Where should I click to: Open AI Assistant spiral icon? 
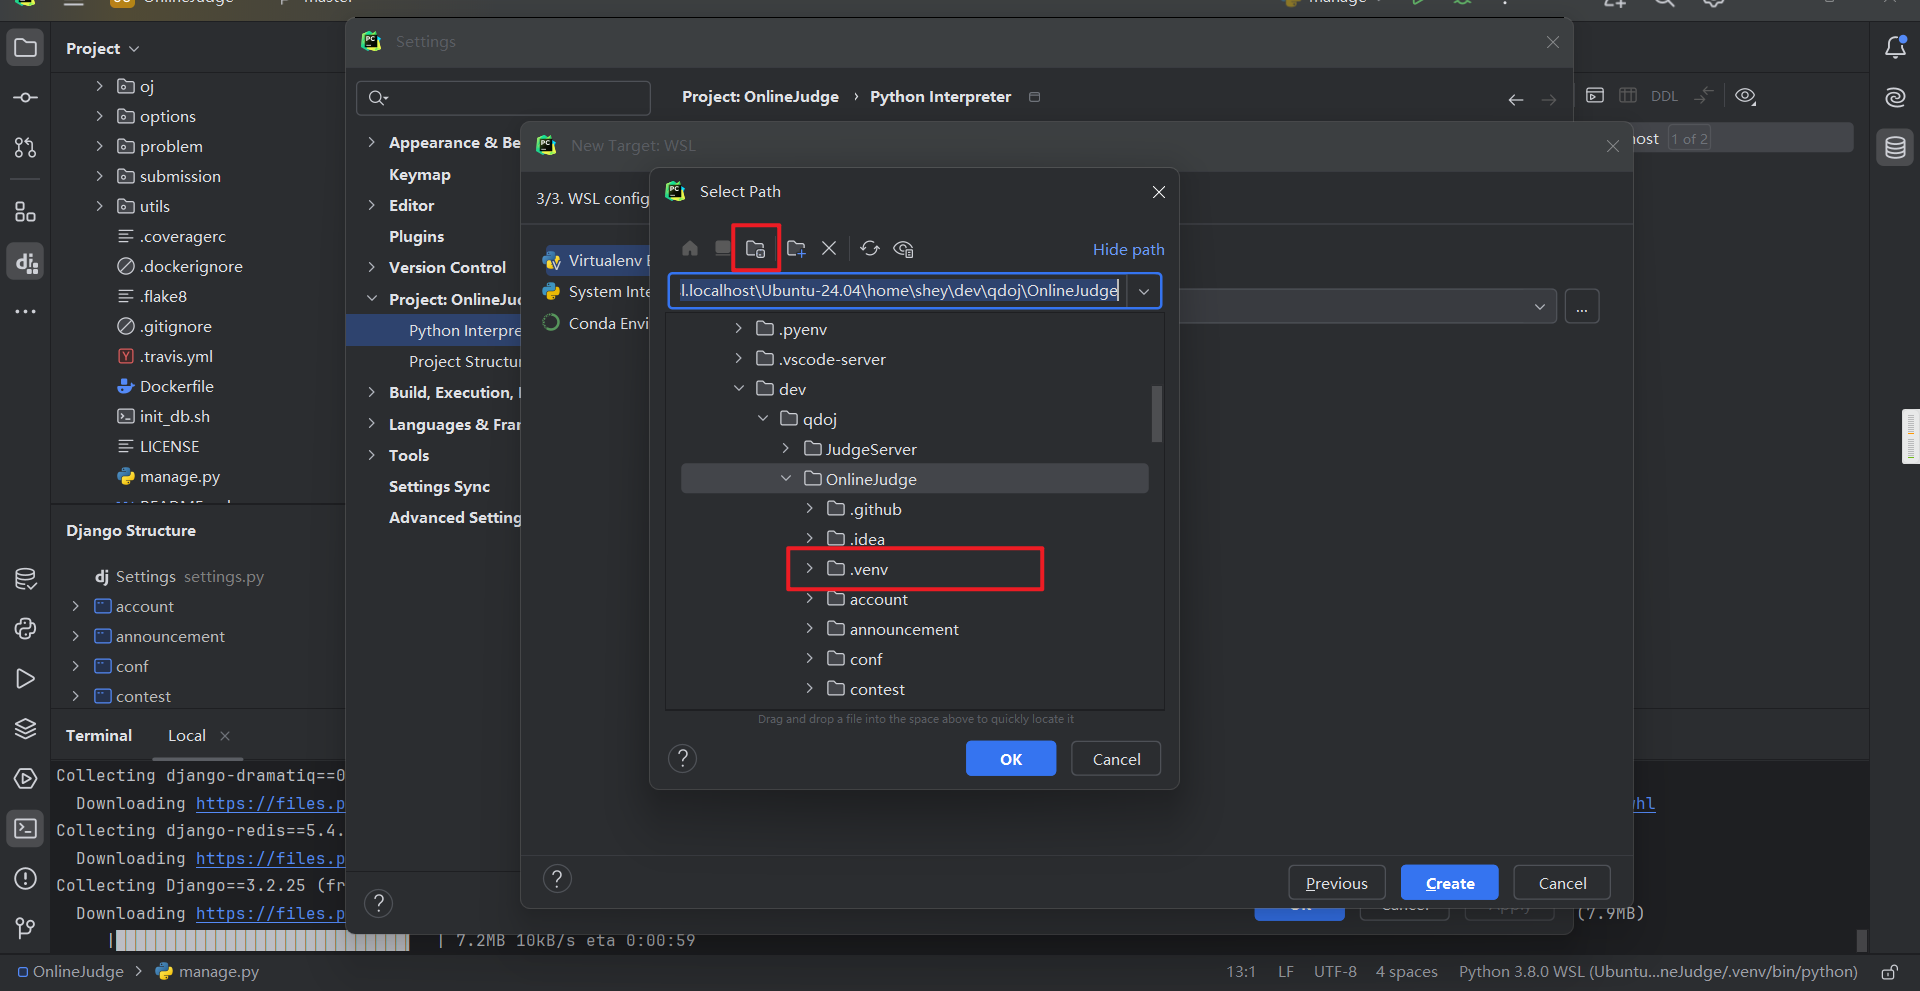1895,97
